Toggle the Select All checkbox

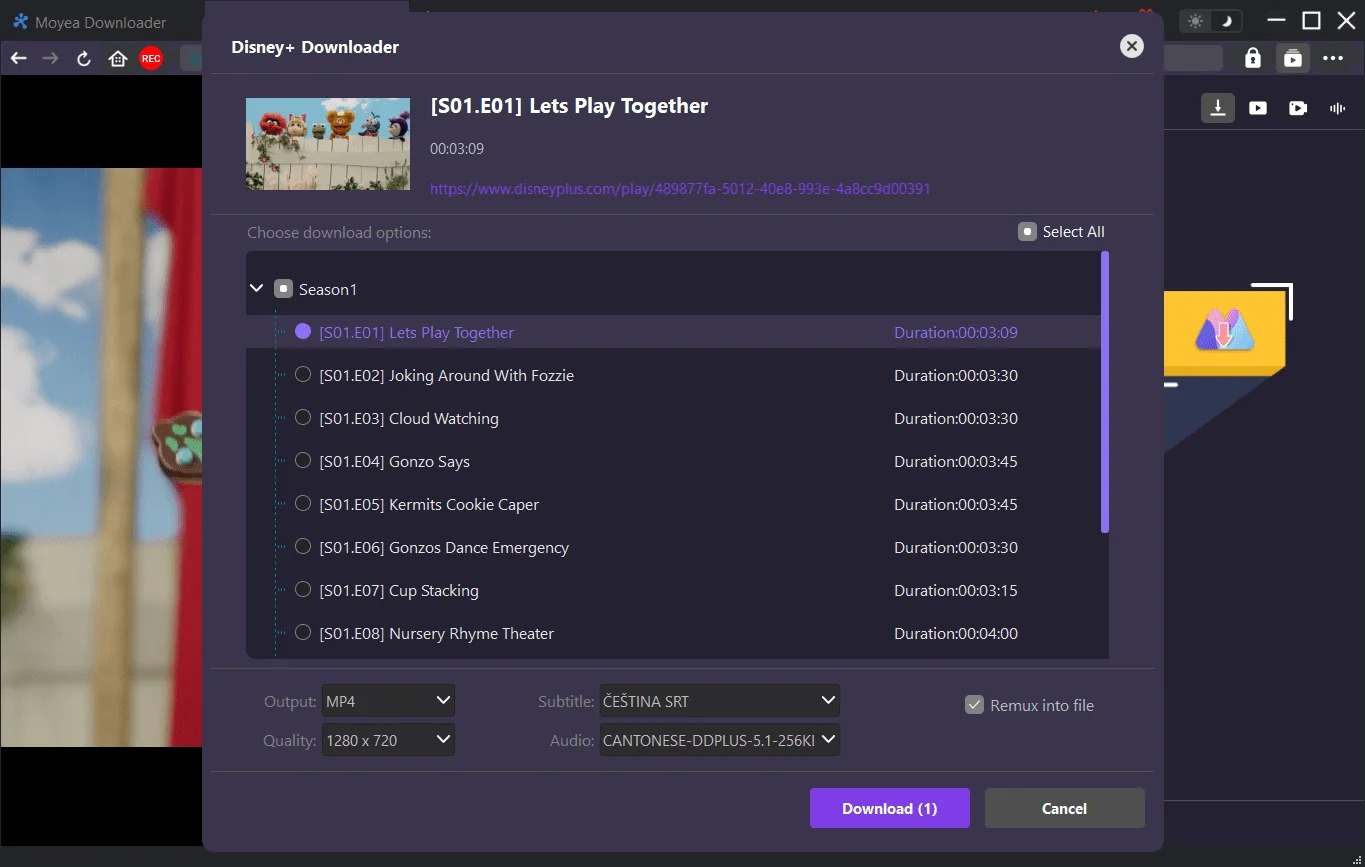click(1027, 232)
